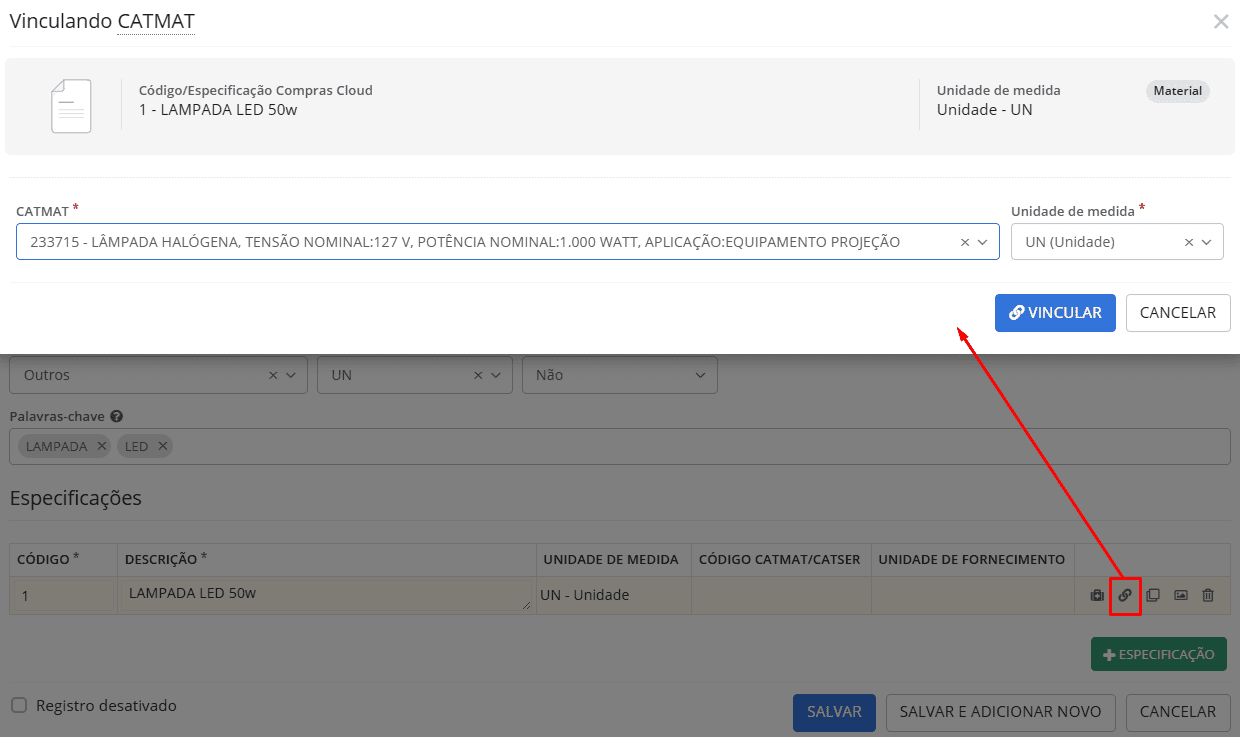Remove the LAMPADA keyword tag
Screen dimensions: 1240x737
pyautogui.click(x=102, y=446)
